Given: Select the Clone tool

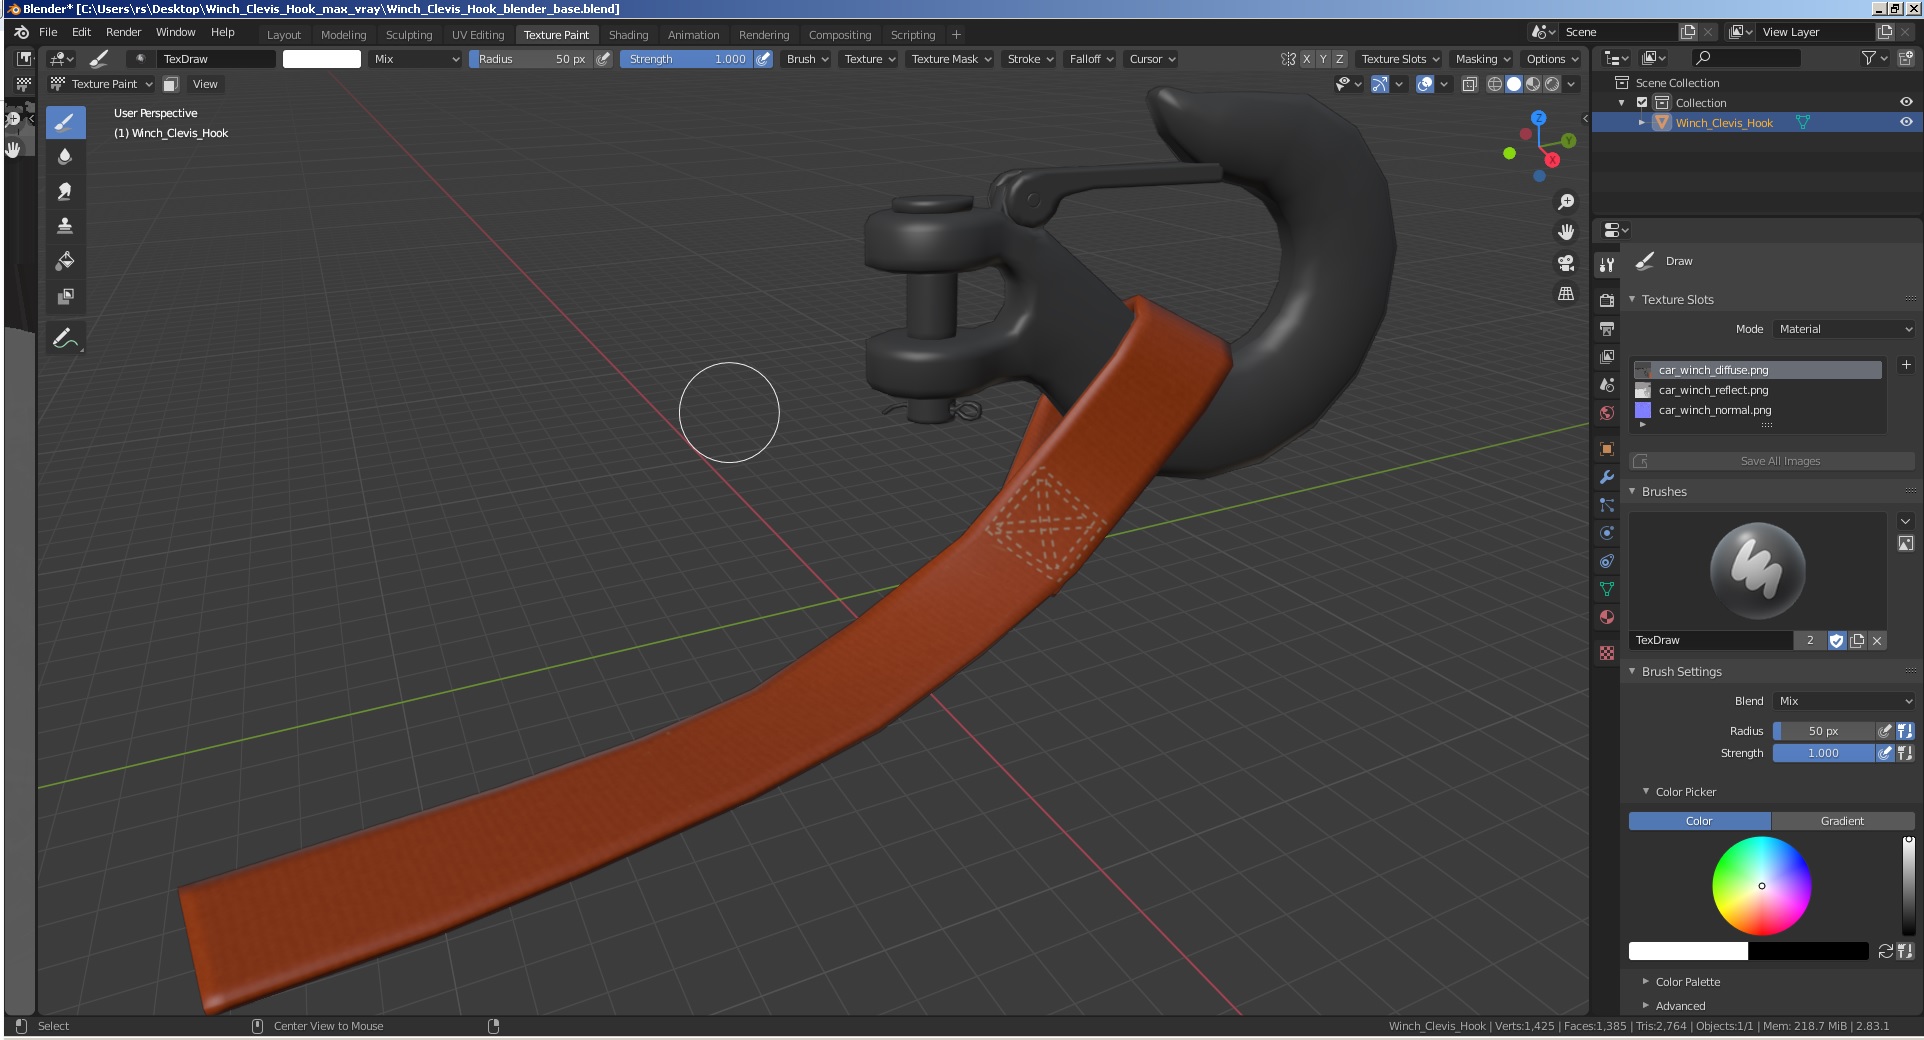Looking at the screenshot, I should pos(65,226).
